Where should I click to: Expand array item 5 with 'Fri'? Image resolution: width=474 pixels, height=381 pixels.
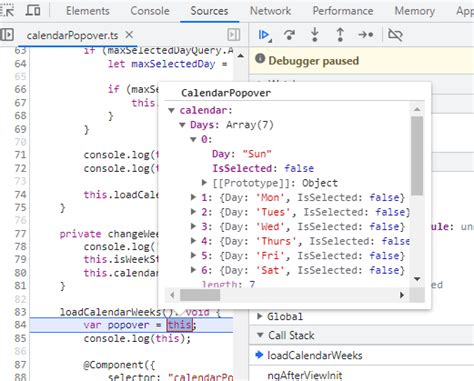click(193, 255)
